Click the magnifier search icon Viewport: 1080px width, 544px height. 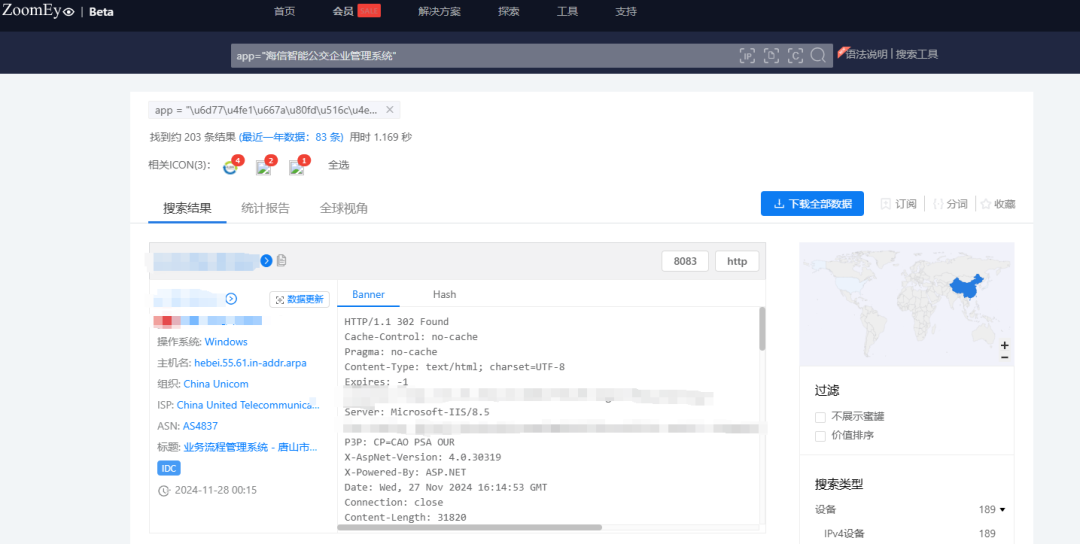tap(818, 56)
